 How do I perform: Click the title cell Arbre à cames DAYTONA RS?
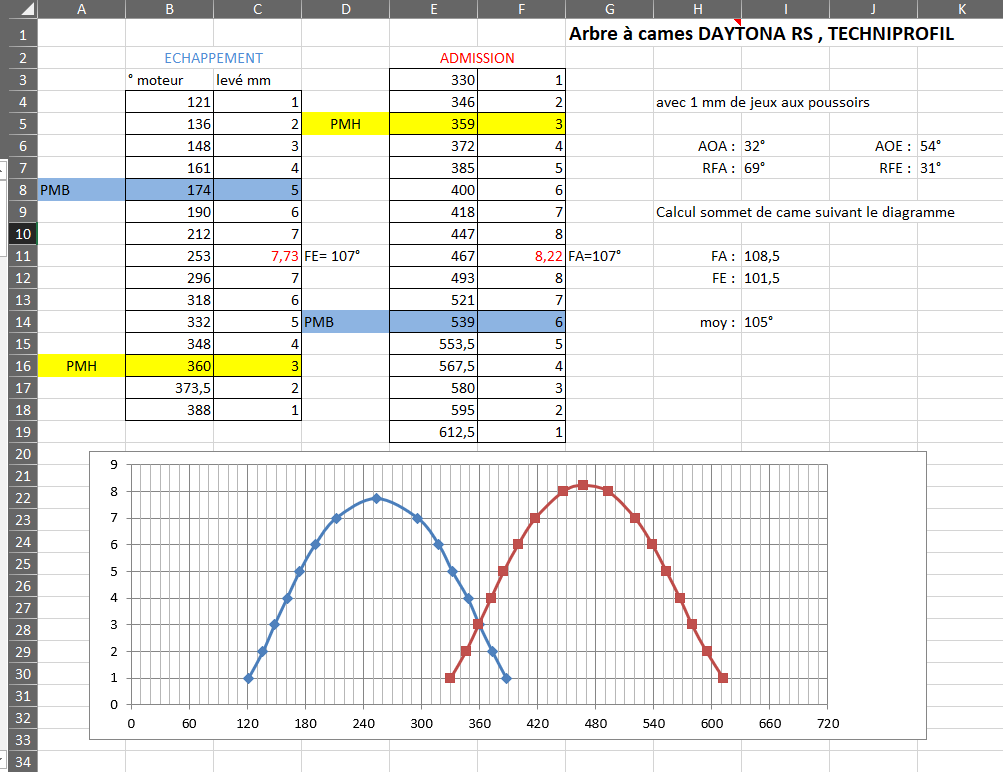761,34
